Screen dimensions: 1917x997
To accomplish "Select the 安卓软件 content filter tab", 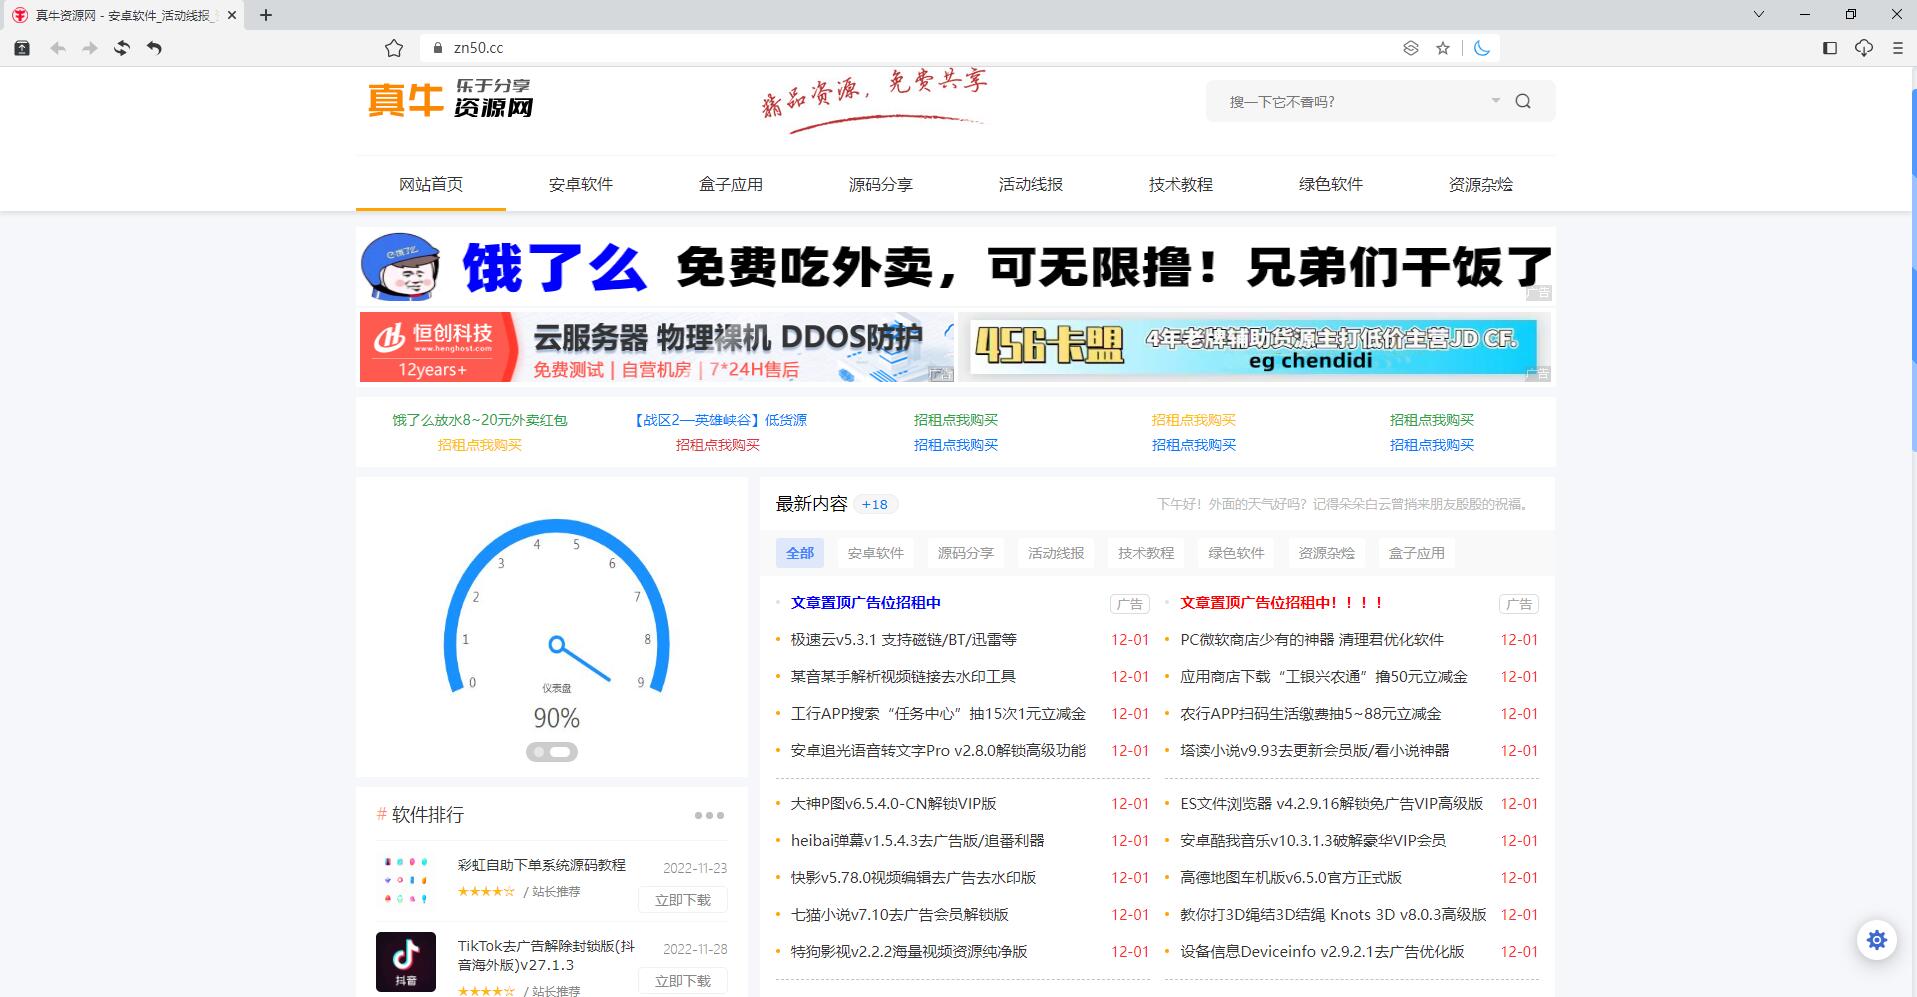I will pos(876,553).
